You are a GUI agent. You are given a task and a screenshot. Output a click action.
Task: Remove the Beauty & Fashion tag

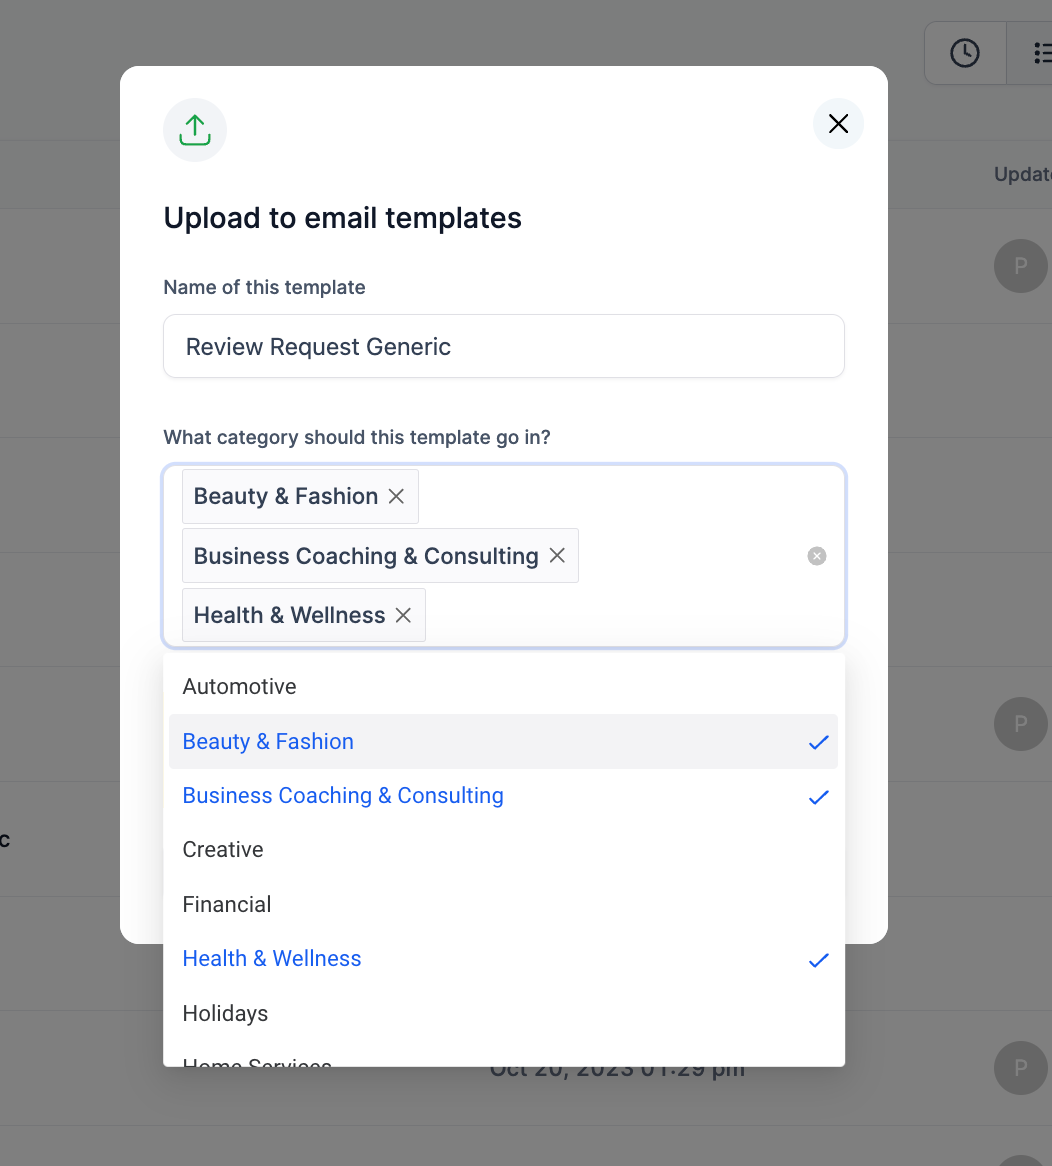[396, 496]
